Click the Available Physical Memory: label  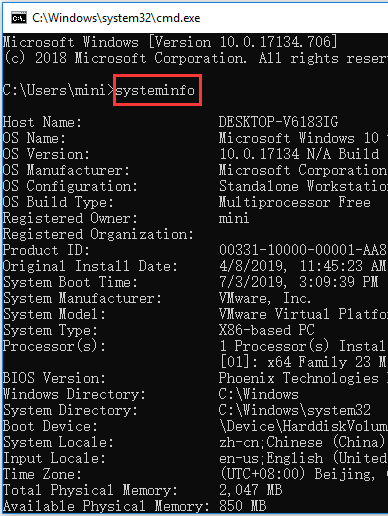106,506
